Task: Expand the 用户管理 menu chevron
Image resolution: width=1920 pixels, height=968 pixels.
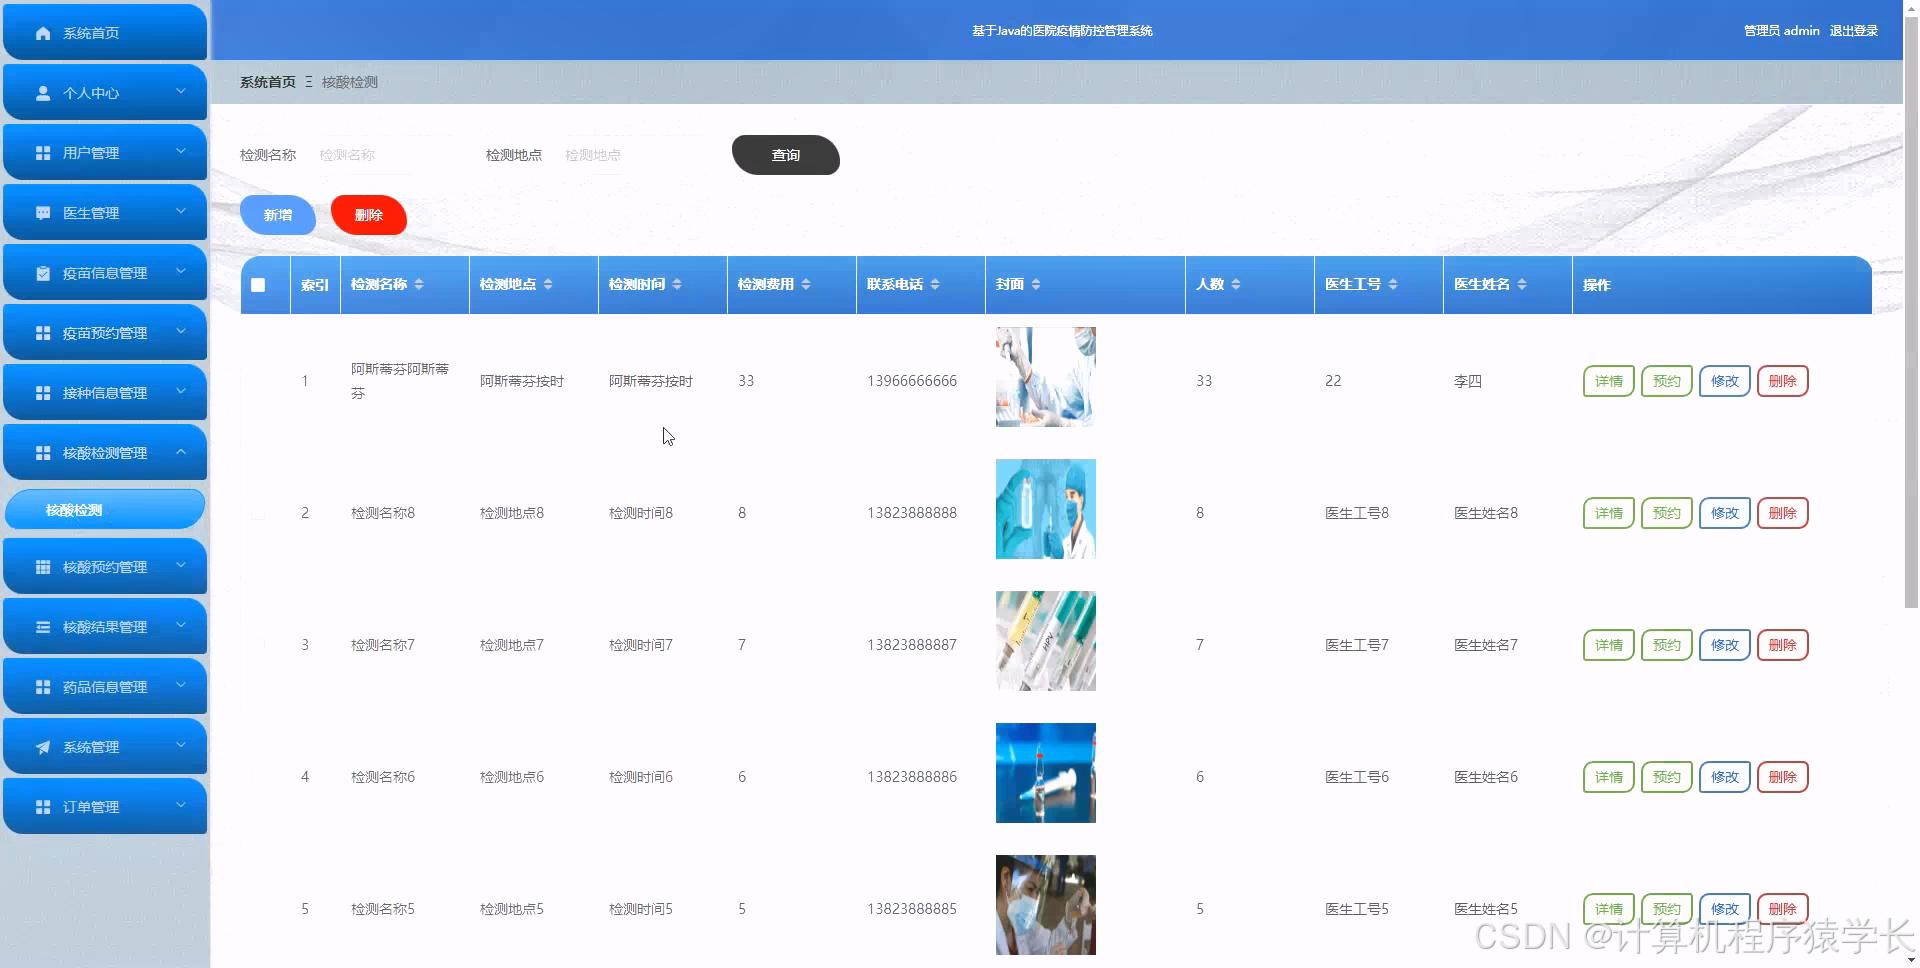Action: click(x=181, y=152)
